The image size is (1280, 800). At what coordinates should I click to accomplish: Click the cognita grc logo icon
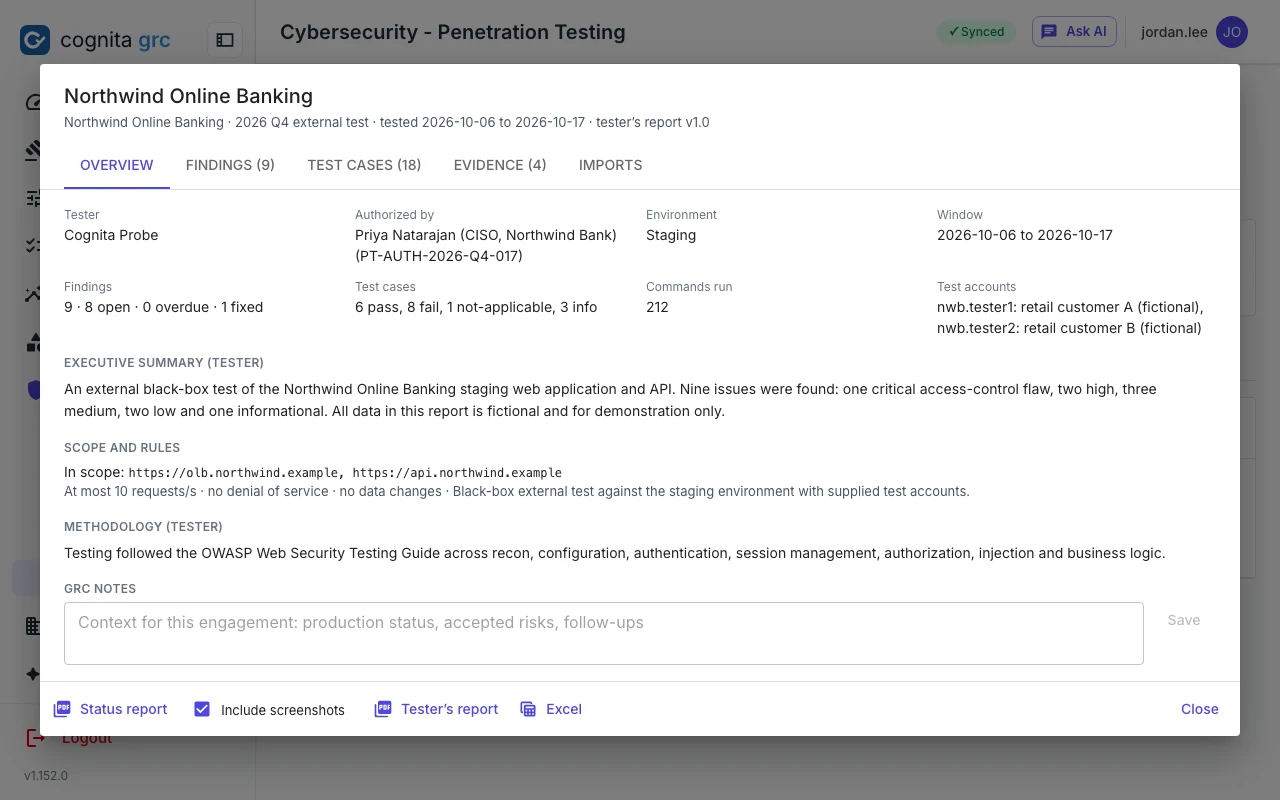point(35,40)
